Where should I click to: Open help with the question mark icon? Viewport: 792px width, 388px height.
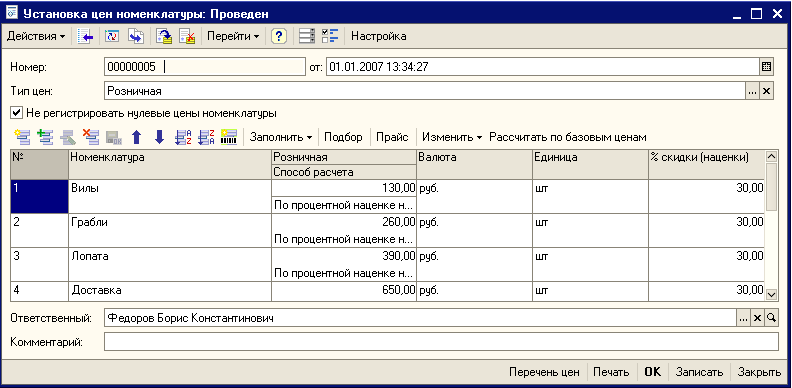[279, 36]
